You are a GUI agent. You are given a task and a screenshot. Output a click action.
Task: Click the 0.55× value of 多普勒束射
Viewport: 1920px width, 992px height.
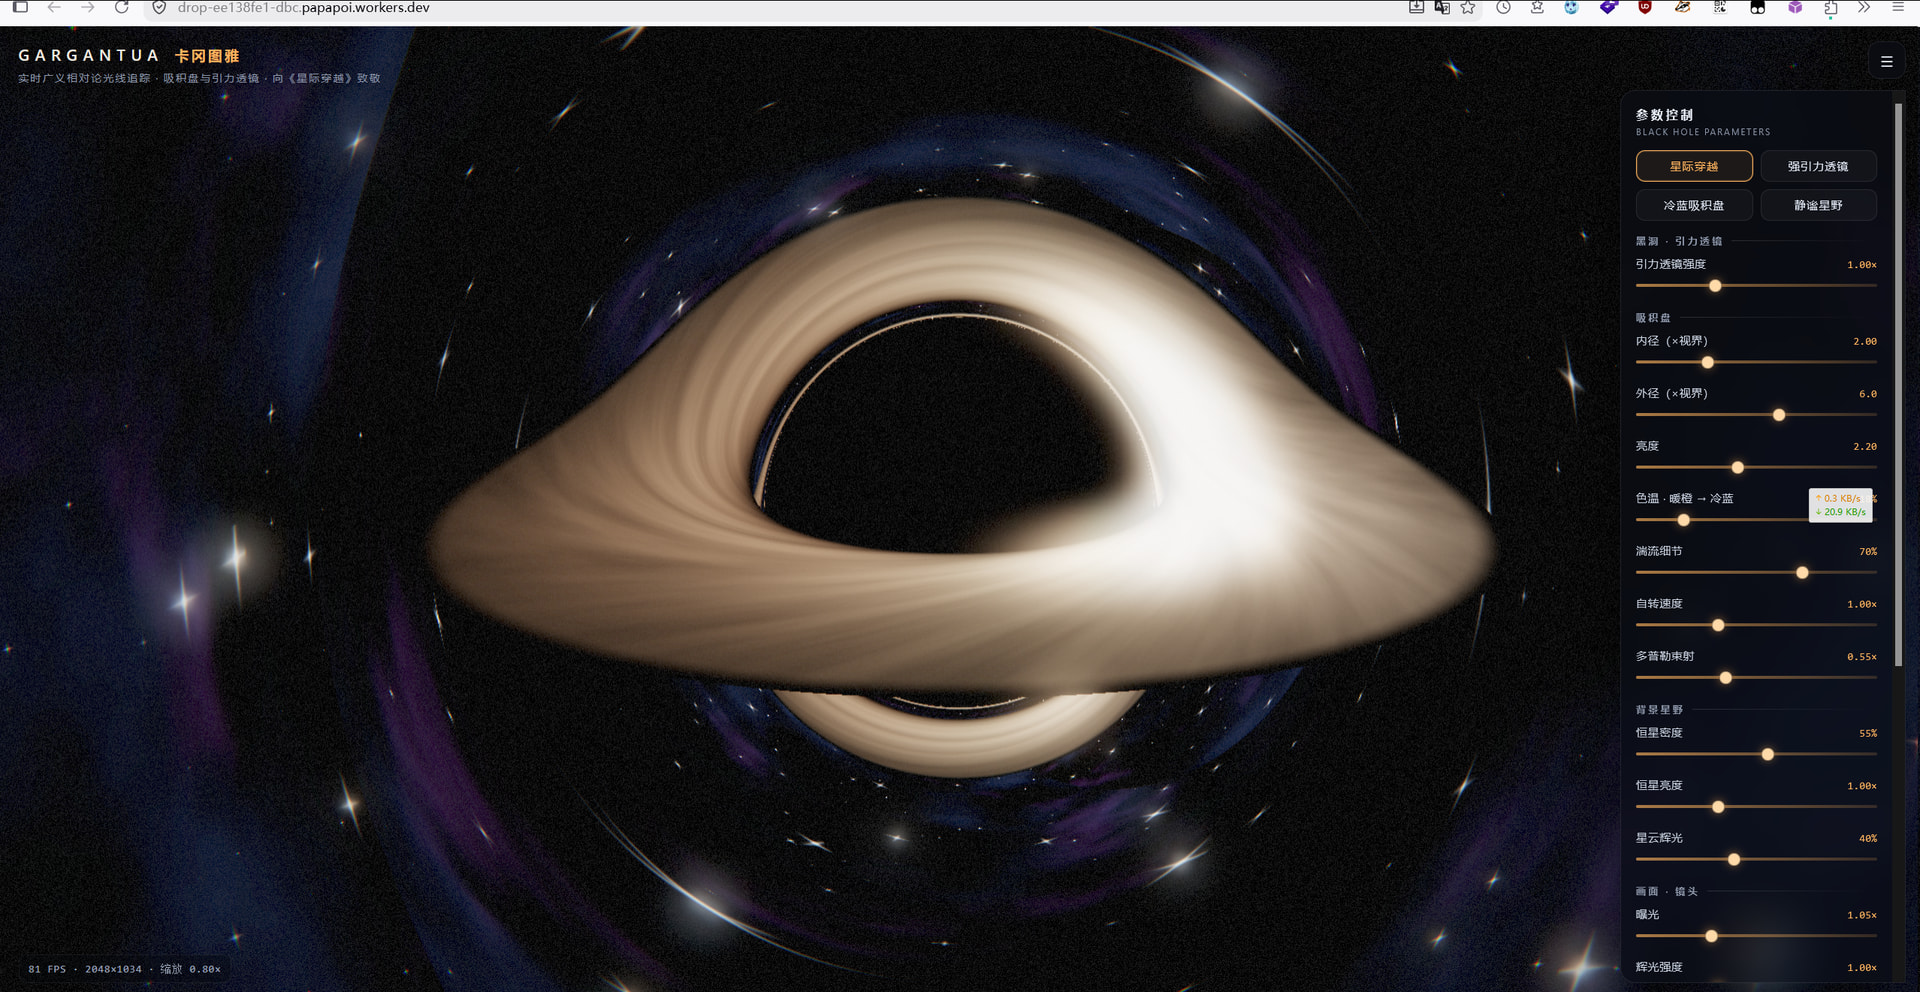(x=1862, y=657)
